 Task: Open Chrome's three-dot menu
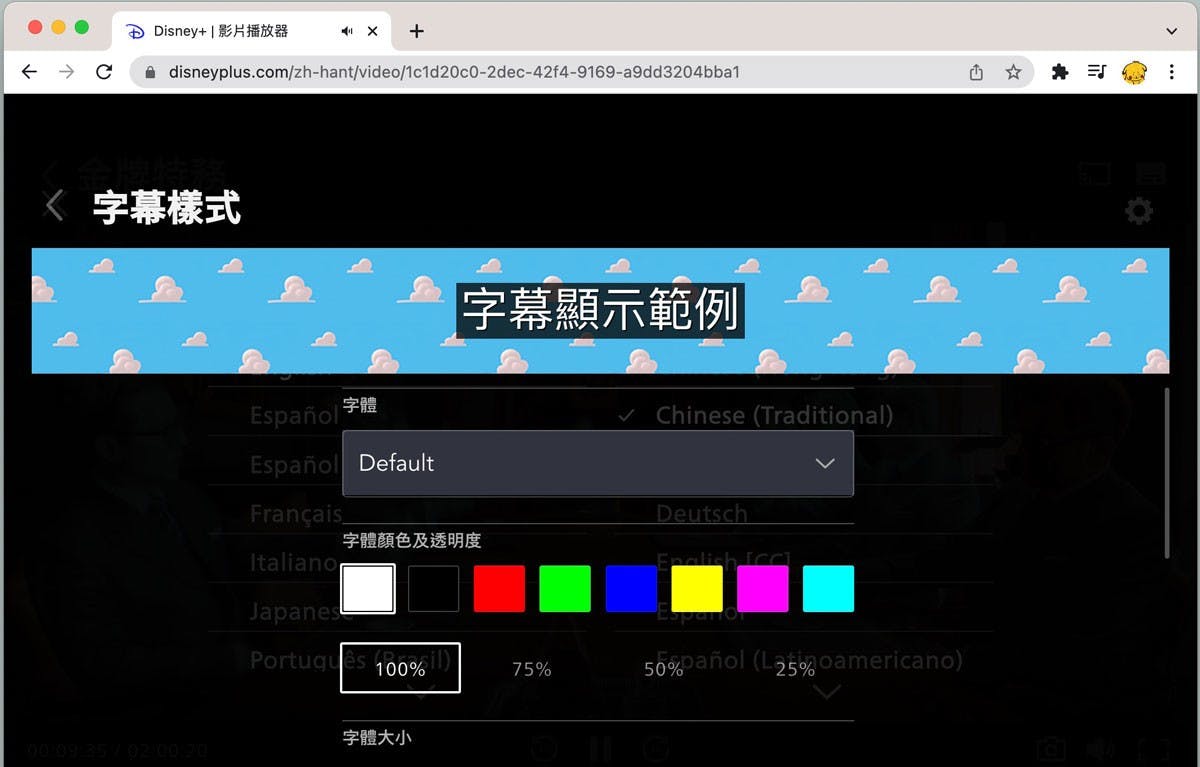click(x=1171, y=72)
